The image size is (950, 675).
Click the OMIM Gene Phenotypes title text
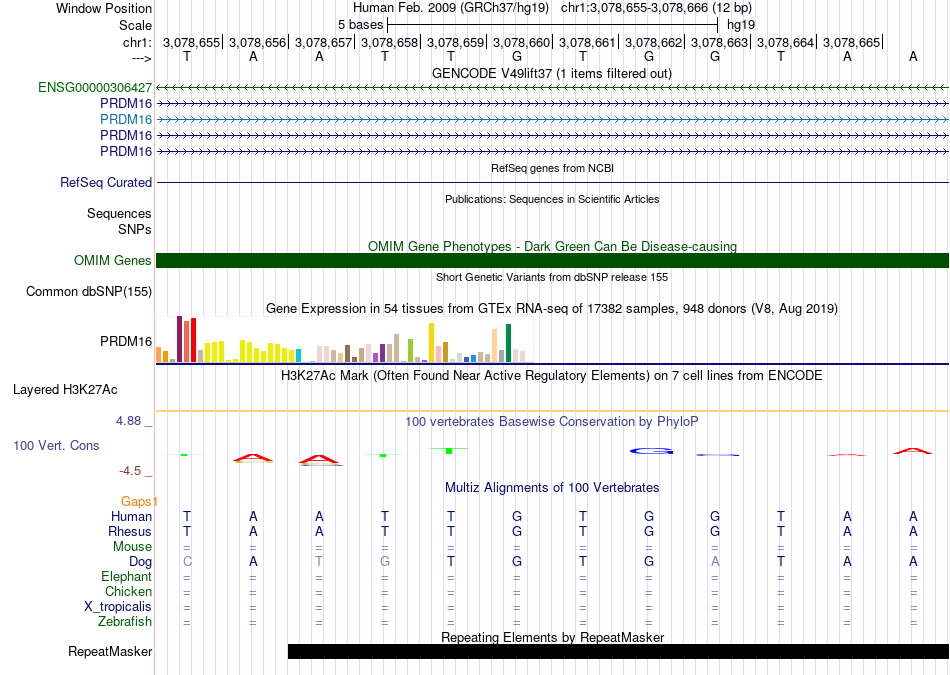click(x=552, y=247)
